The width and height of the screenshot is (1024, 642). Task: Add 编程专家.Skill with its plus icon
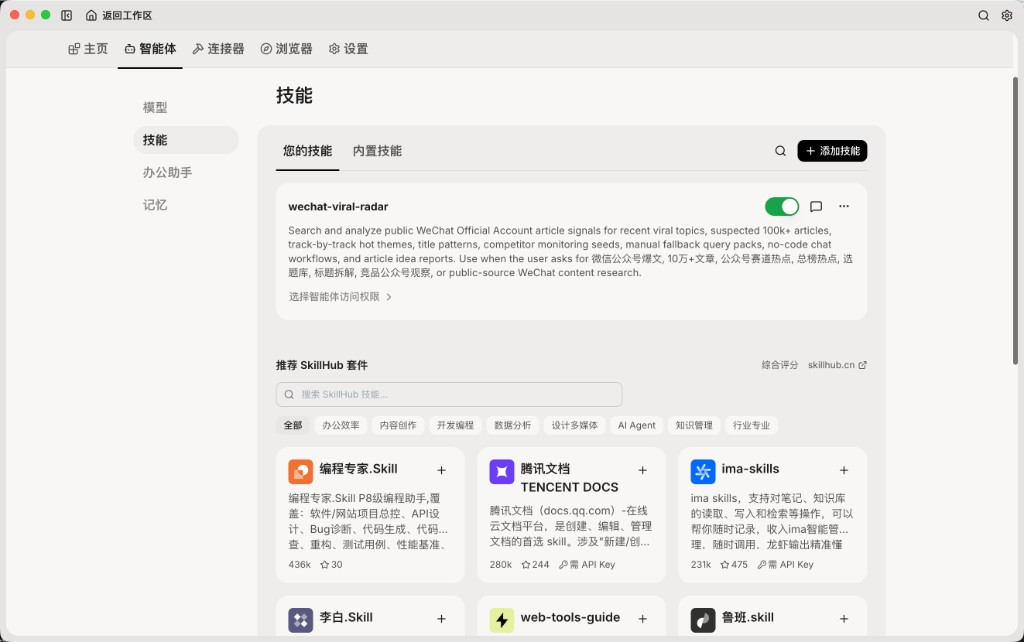pyautogui.click(x=441, y=470)
